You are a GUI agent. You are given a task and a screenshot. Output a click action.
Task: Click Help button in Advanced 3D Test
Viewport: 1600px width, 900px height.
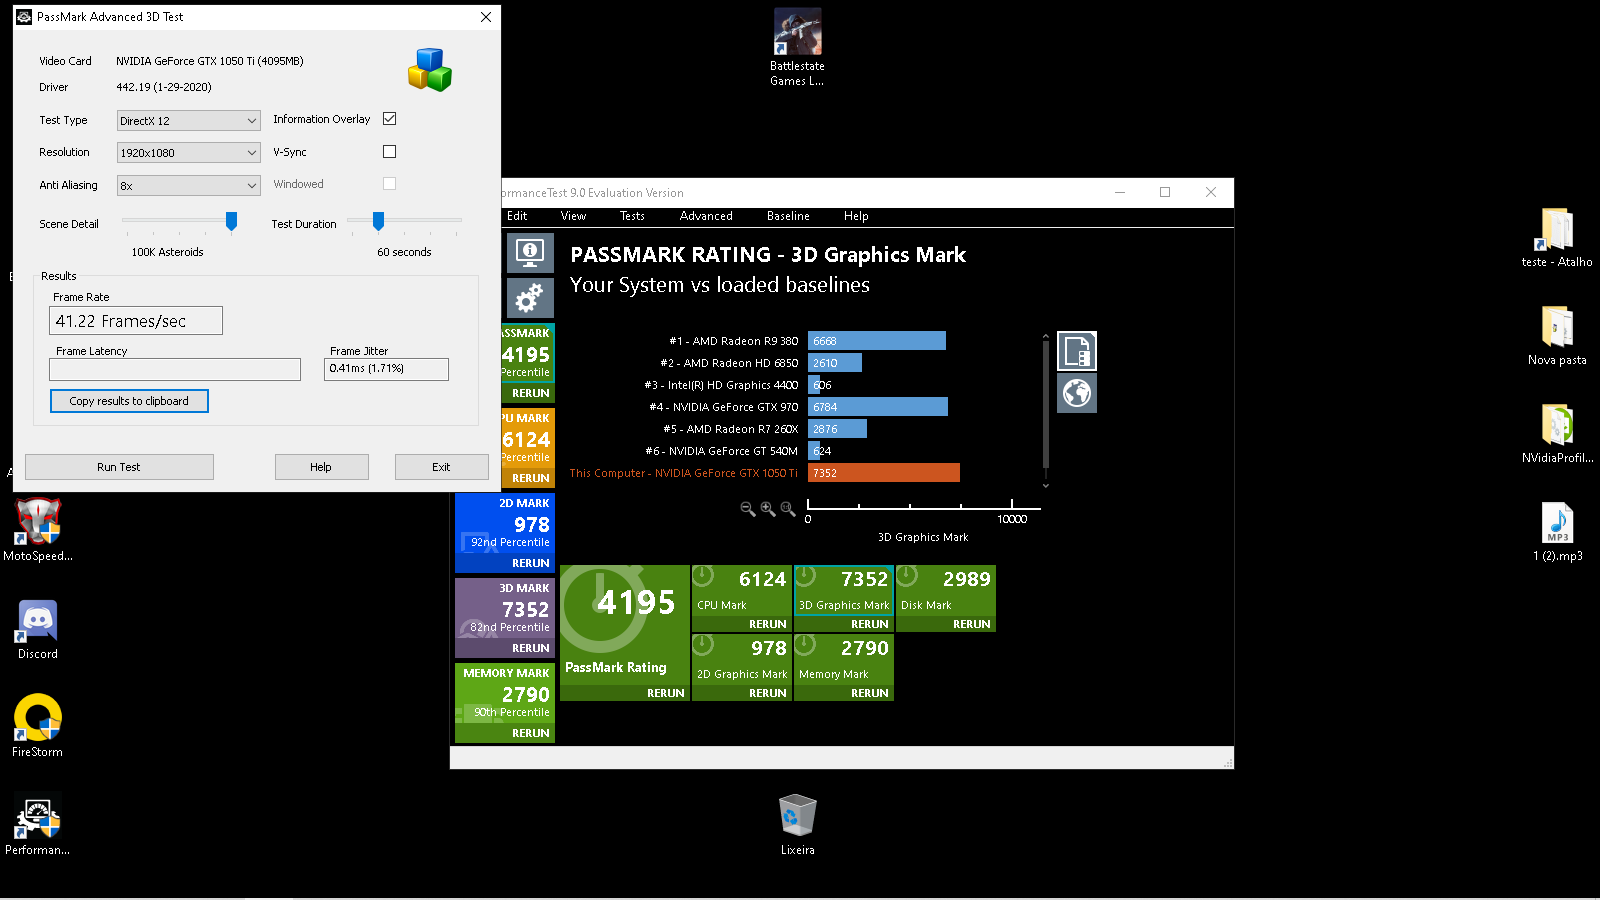tap(321, 467)
